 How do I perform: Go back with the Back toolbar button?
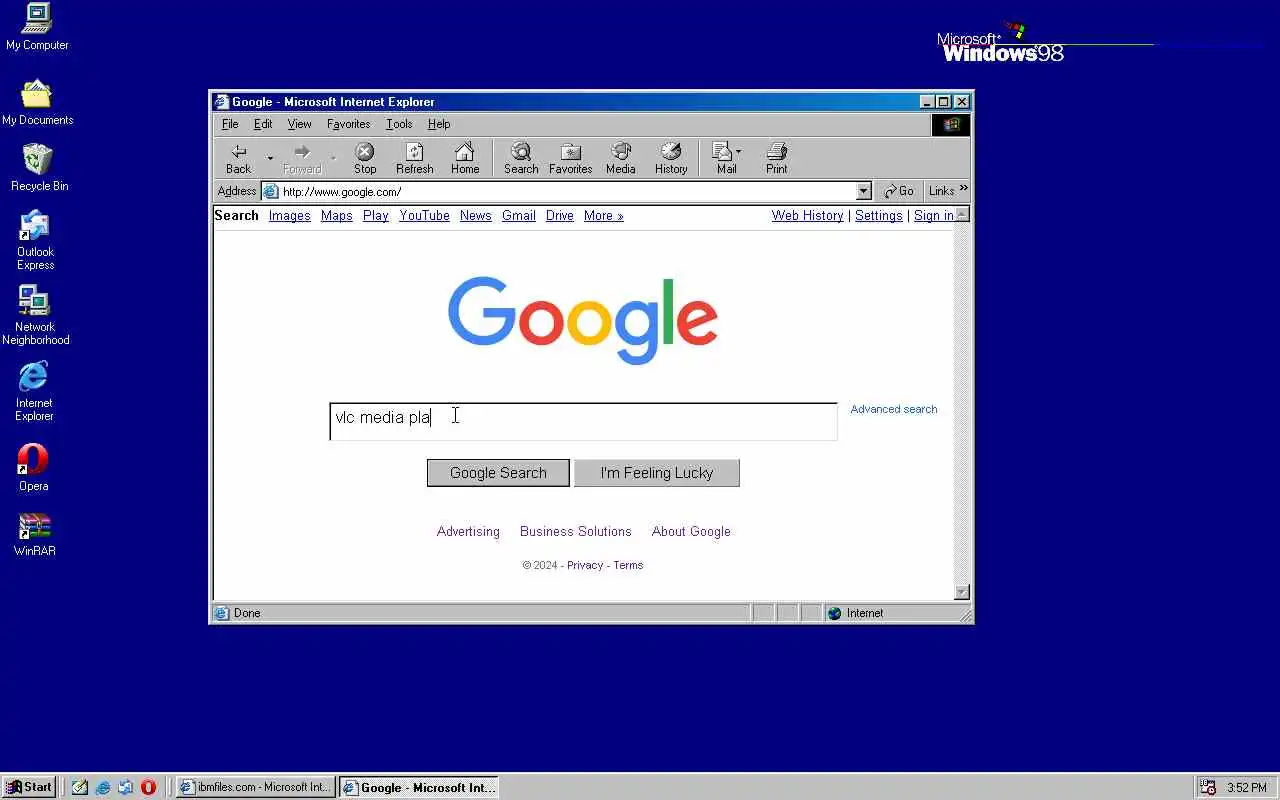pyautogui.click(x=239, y=158)
